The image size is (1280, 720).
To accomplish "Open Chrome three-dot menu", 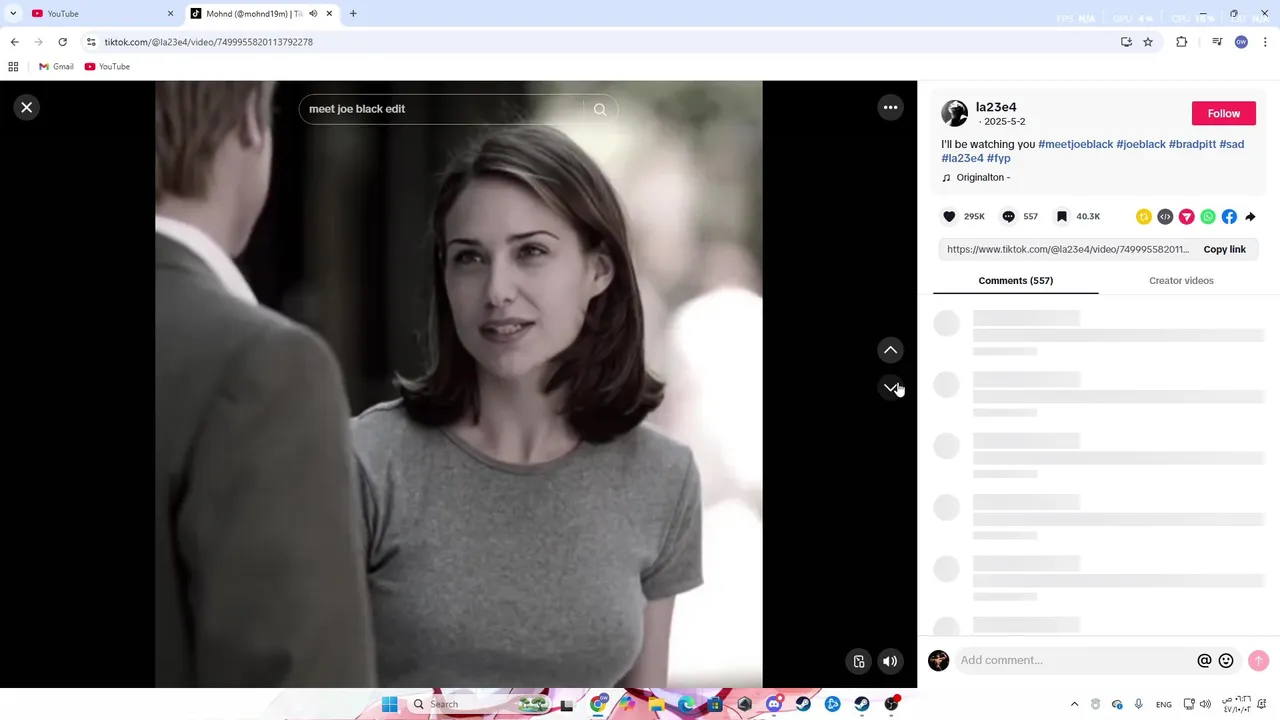I will 1265,42.
